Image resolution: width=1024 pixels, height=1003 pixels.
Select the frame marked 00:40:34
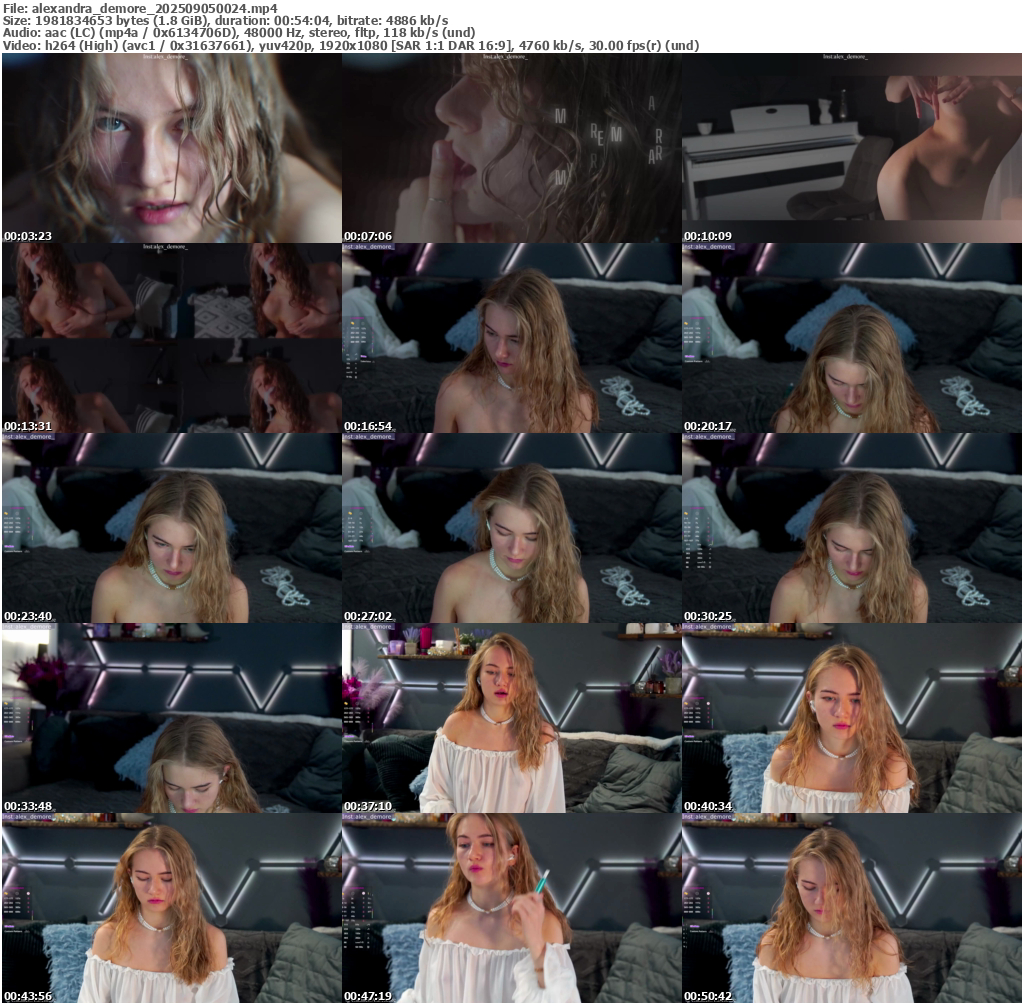(851, 718)
